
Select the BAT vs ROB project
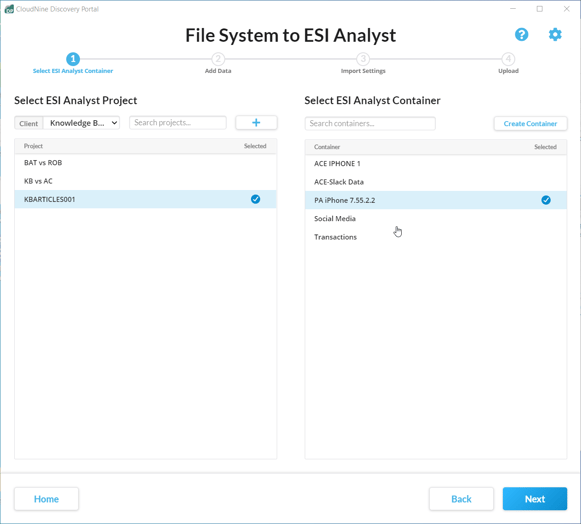[146, 163]
